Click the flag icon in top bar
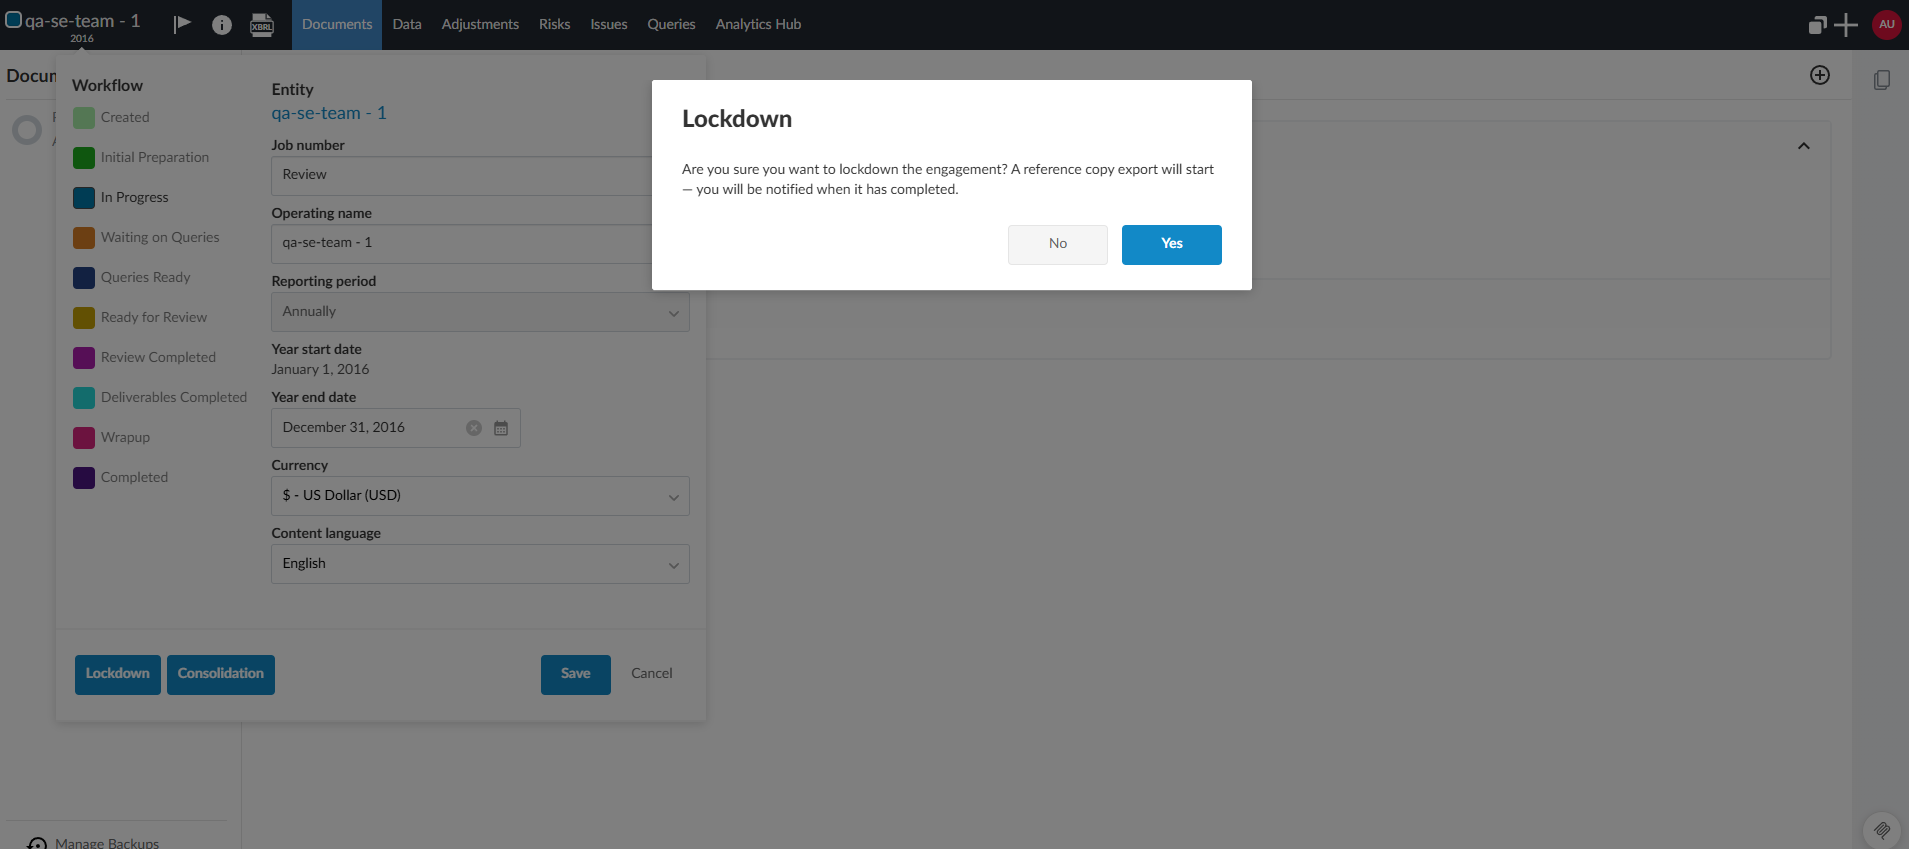 click(x=182, y=24)
